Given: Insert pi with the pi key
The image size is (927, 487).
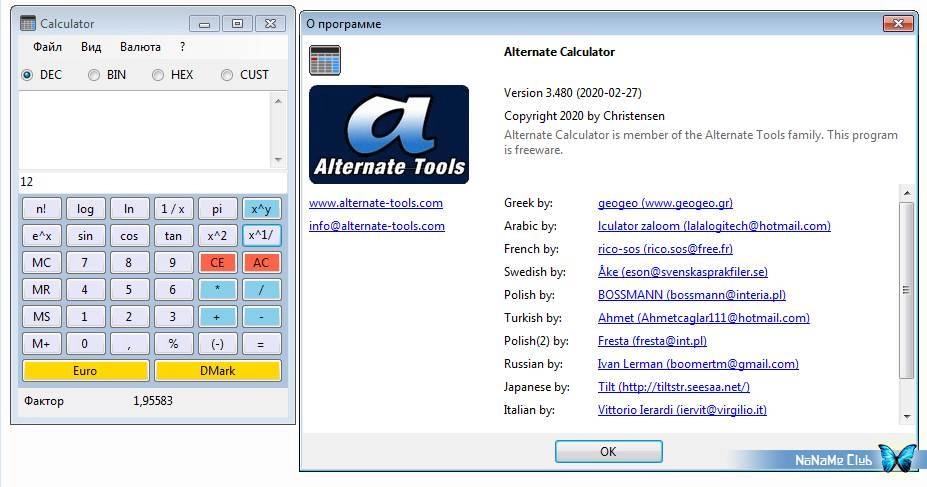Looking at the screenshot, I should 217,209.
